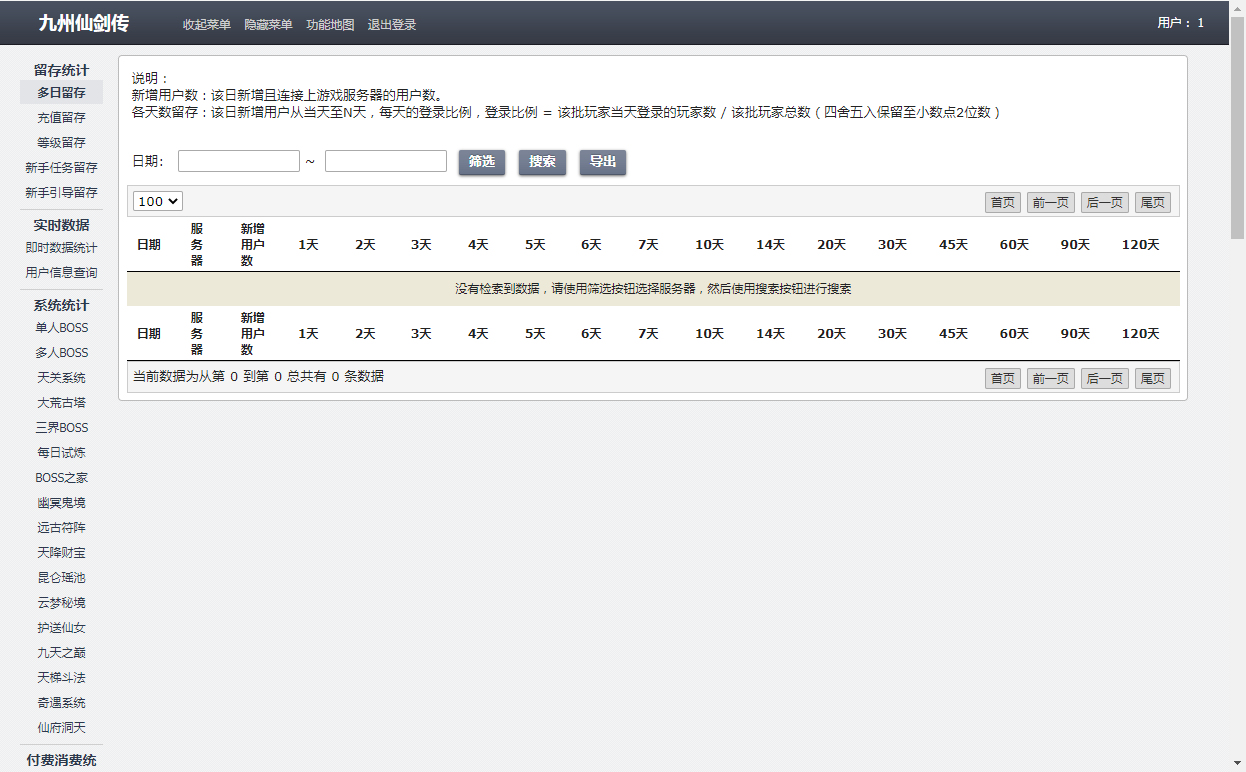
Task: Click bottom 前一页 pagination button
Action: 1051,378
